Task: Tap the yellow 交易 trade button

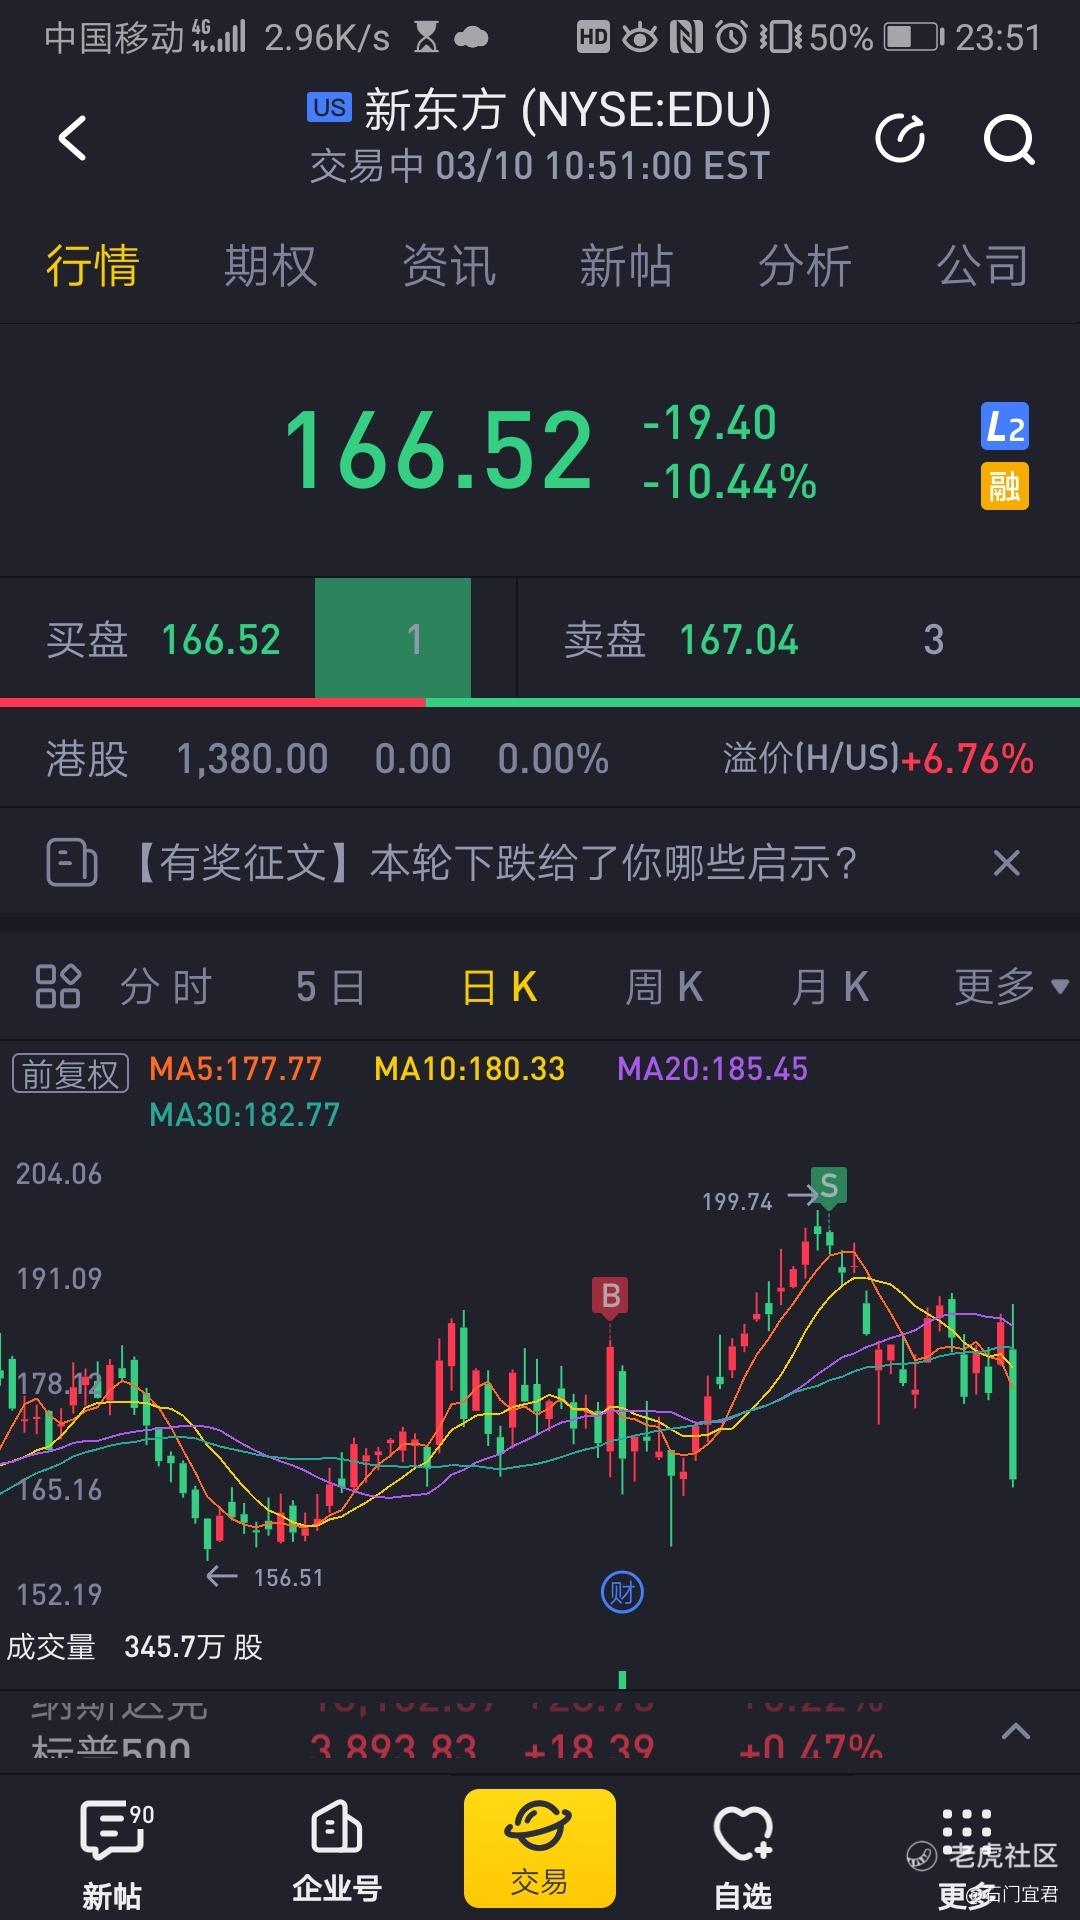Action: [540, 1849]
